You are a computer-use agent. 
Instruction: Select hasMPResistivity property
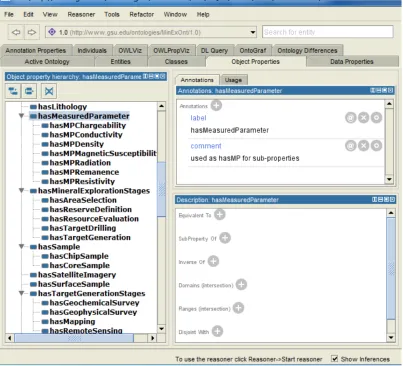pyautogui.click(x=82, y=181)
